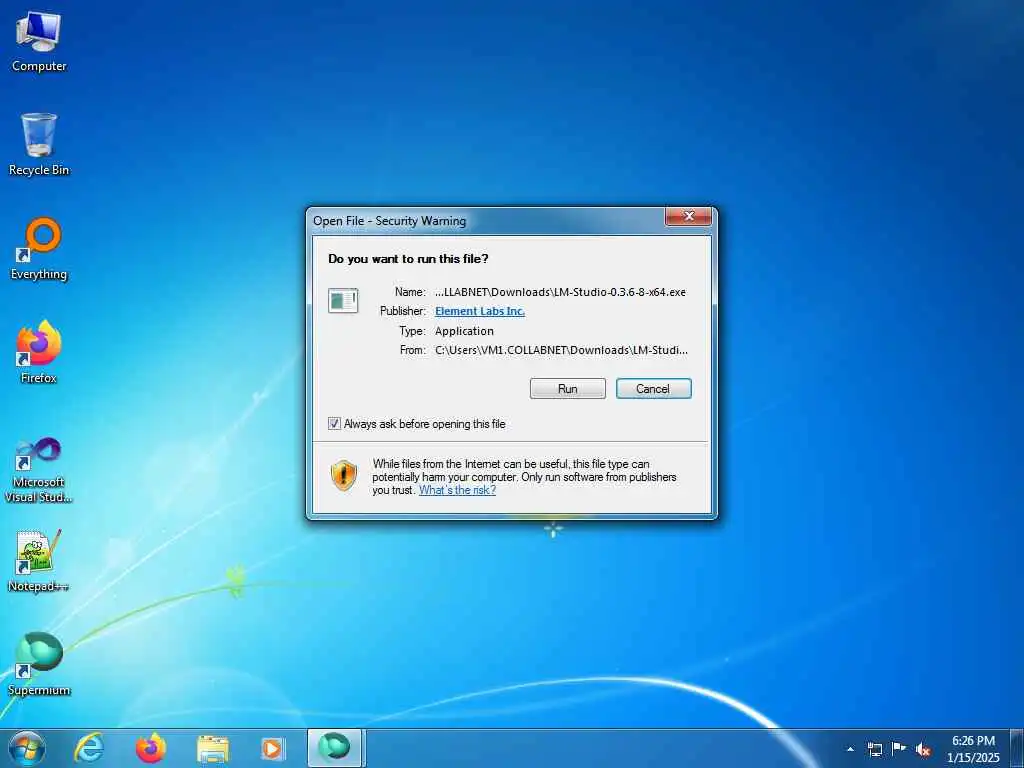Viewport: 1024px width, 768px height.
Task: Open the network status tray icon
Action: tap(875, 749)
